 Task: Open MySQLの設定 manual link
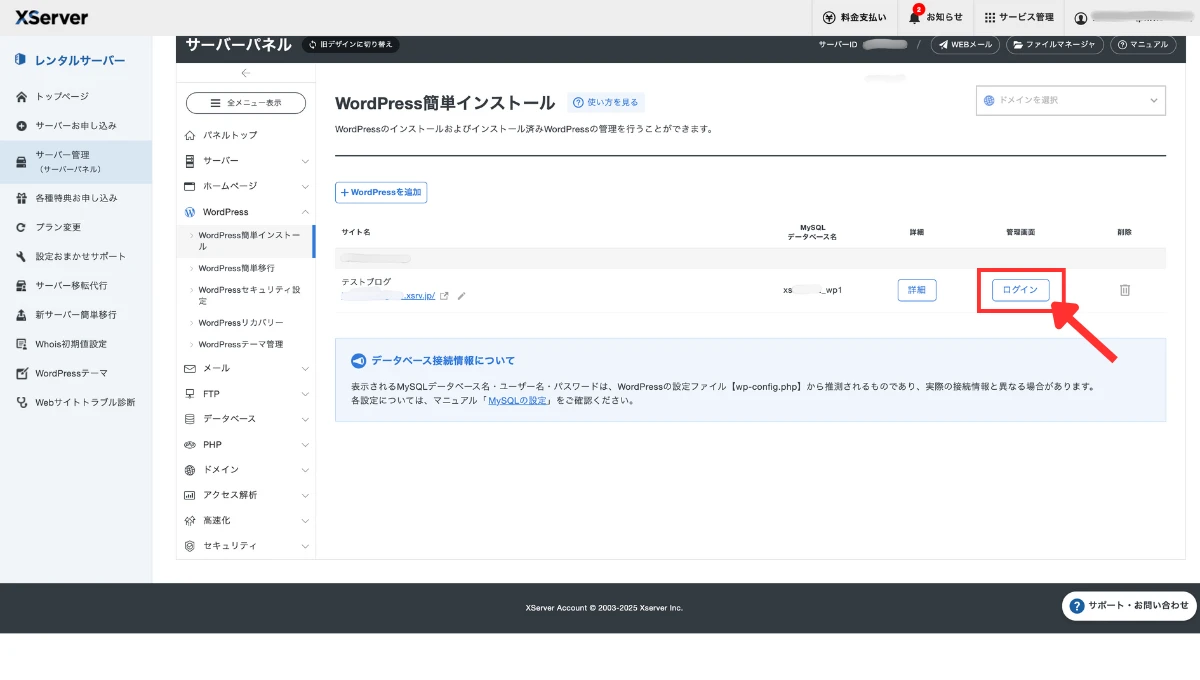pos(518,400)
